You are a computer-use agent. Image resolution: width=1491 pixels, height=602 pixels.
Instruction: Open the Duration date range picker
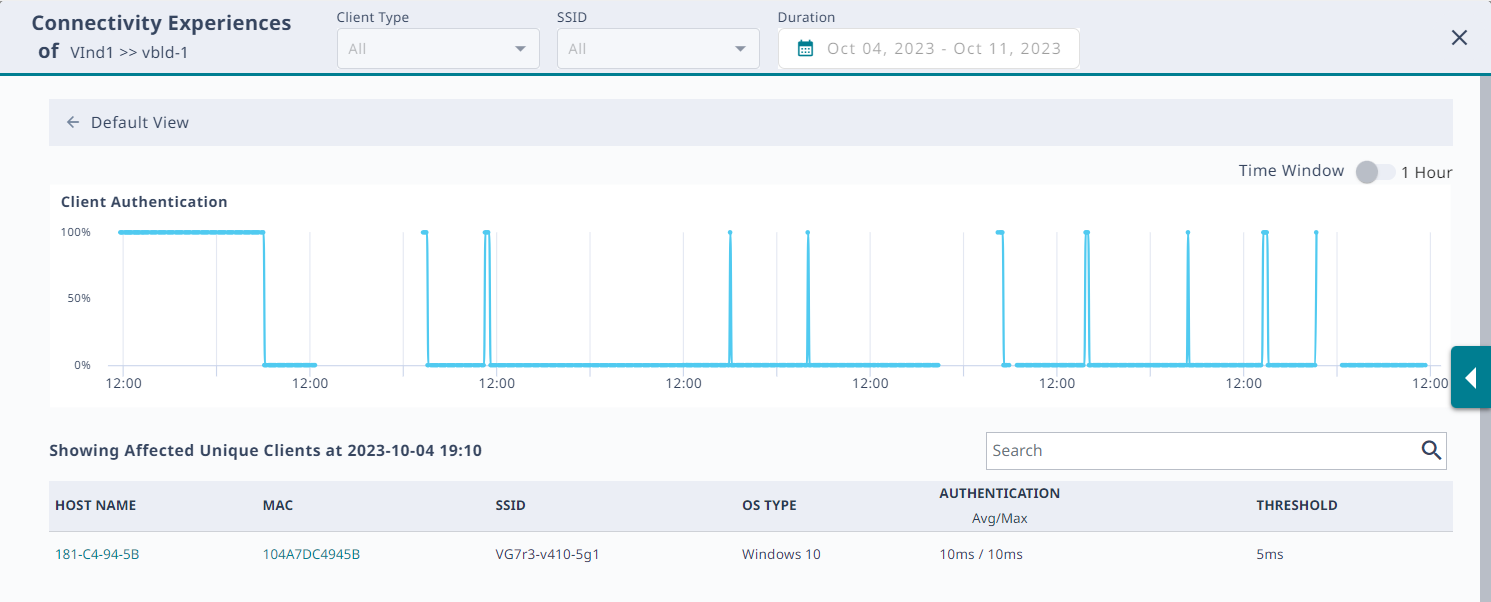click(x=942, y=49)
